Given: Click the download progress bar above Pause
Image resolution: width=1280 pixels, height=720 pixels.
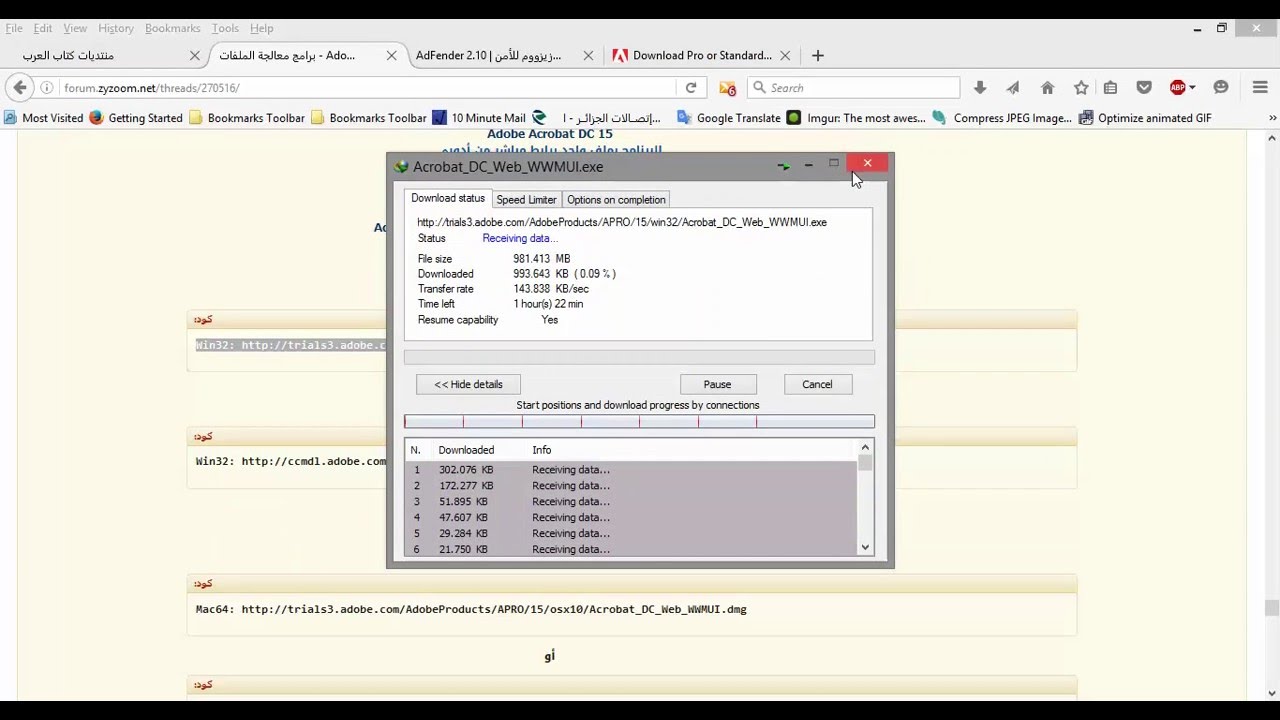Looking at the screenshot, I should [x=639, y=357].
